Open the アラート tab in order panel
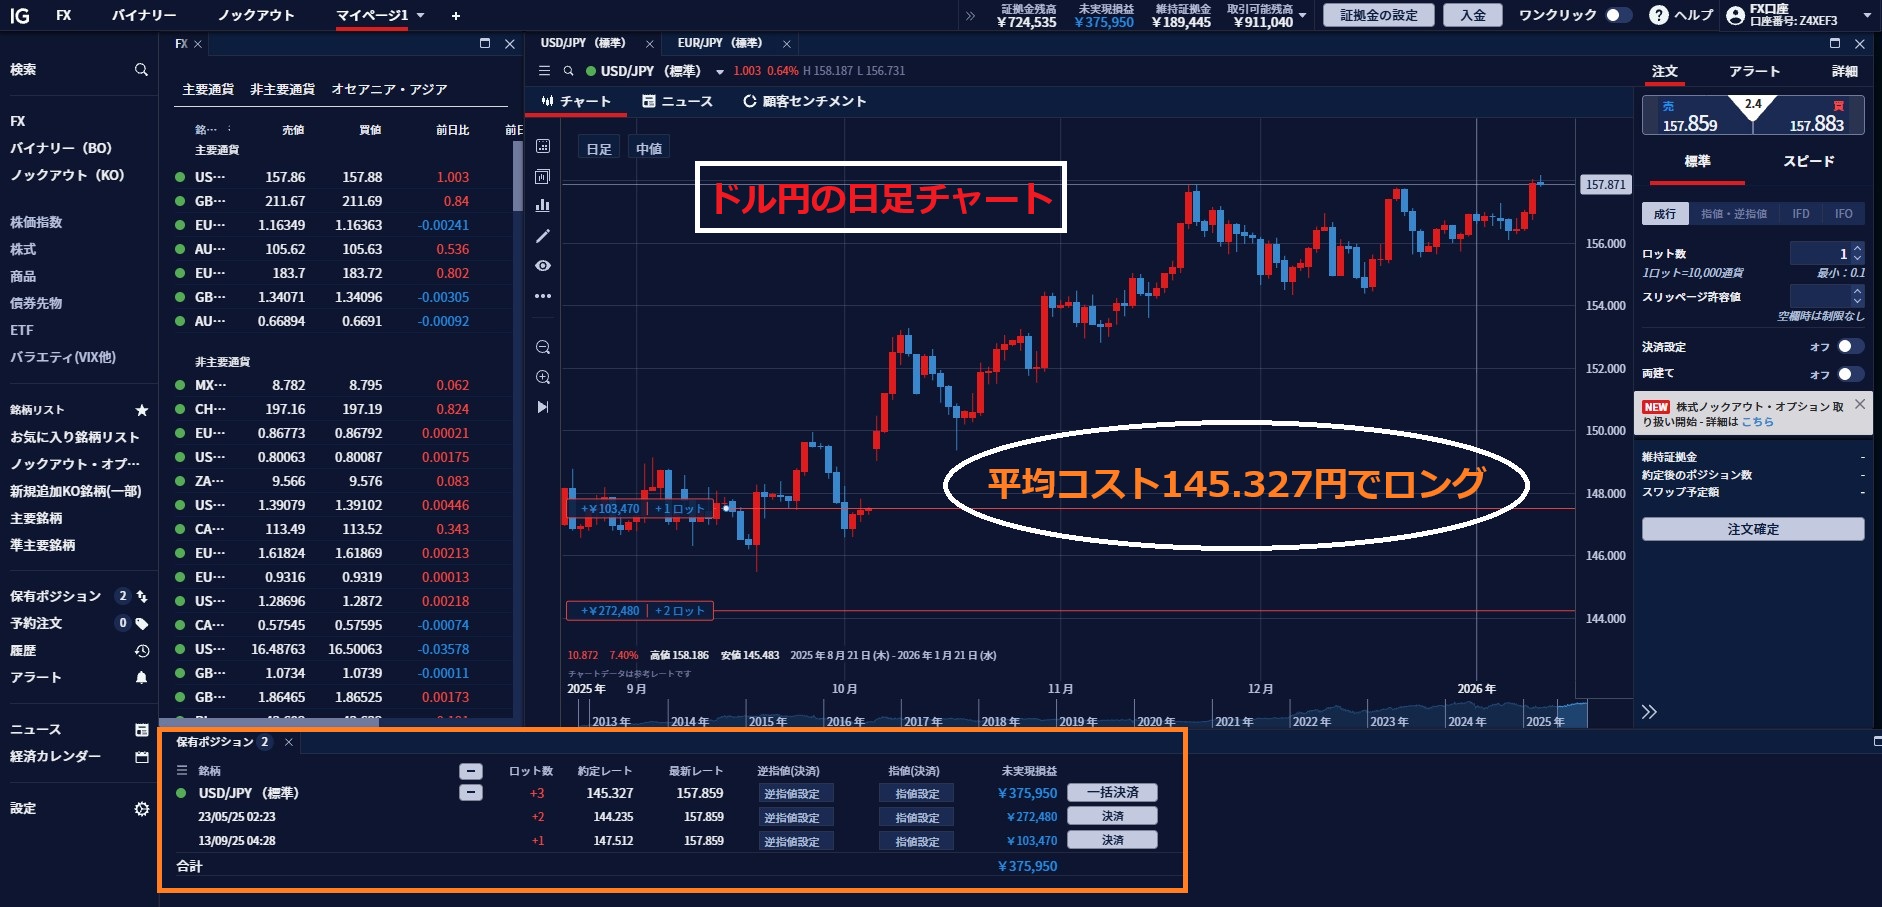Viewport: 1882px width, 907px height. 1754,71
